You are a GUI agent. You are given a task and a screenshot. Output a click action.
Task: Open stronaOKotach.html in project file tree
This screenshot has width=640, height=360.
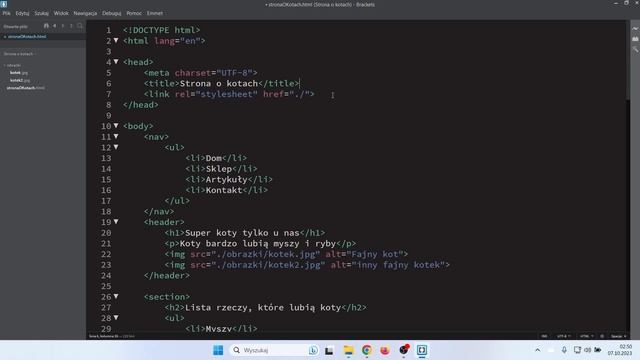click(26, 88)
